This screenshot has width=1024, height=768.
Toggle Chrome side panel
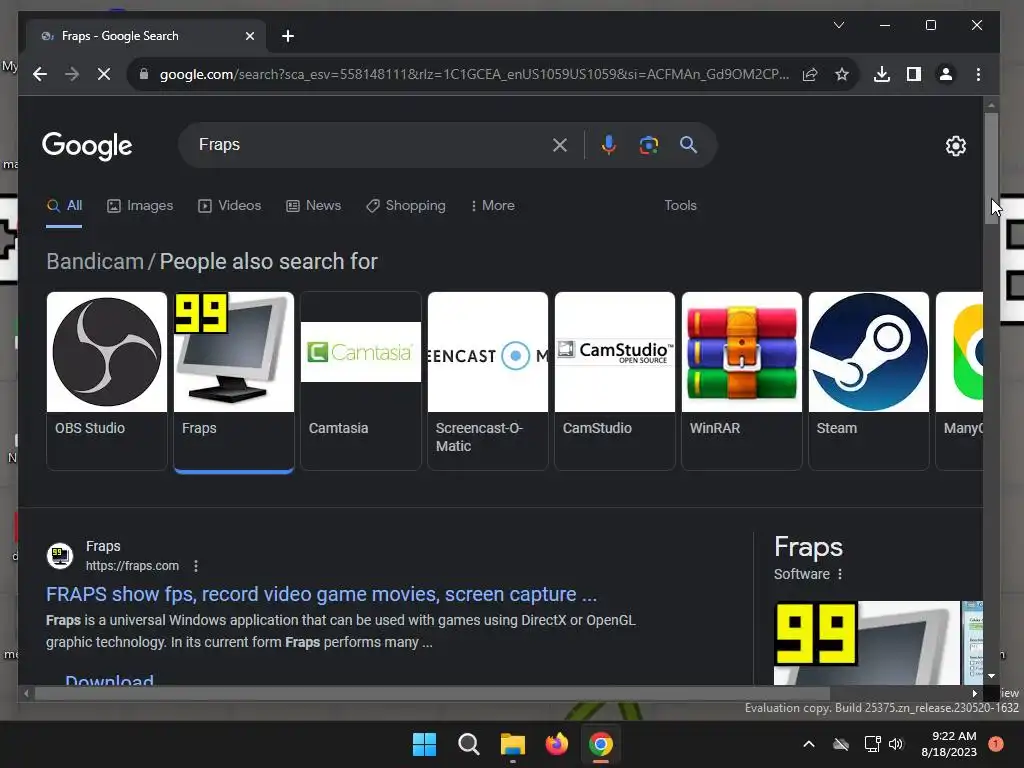[914, 74]
